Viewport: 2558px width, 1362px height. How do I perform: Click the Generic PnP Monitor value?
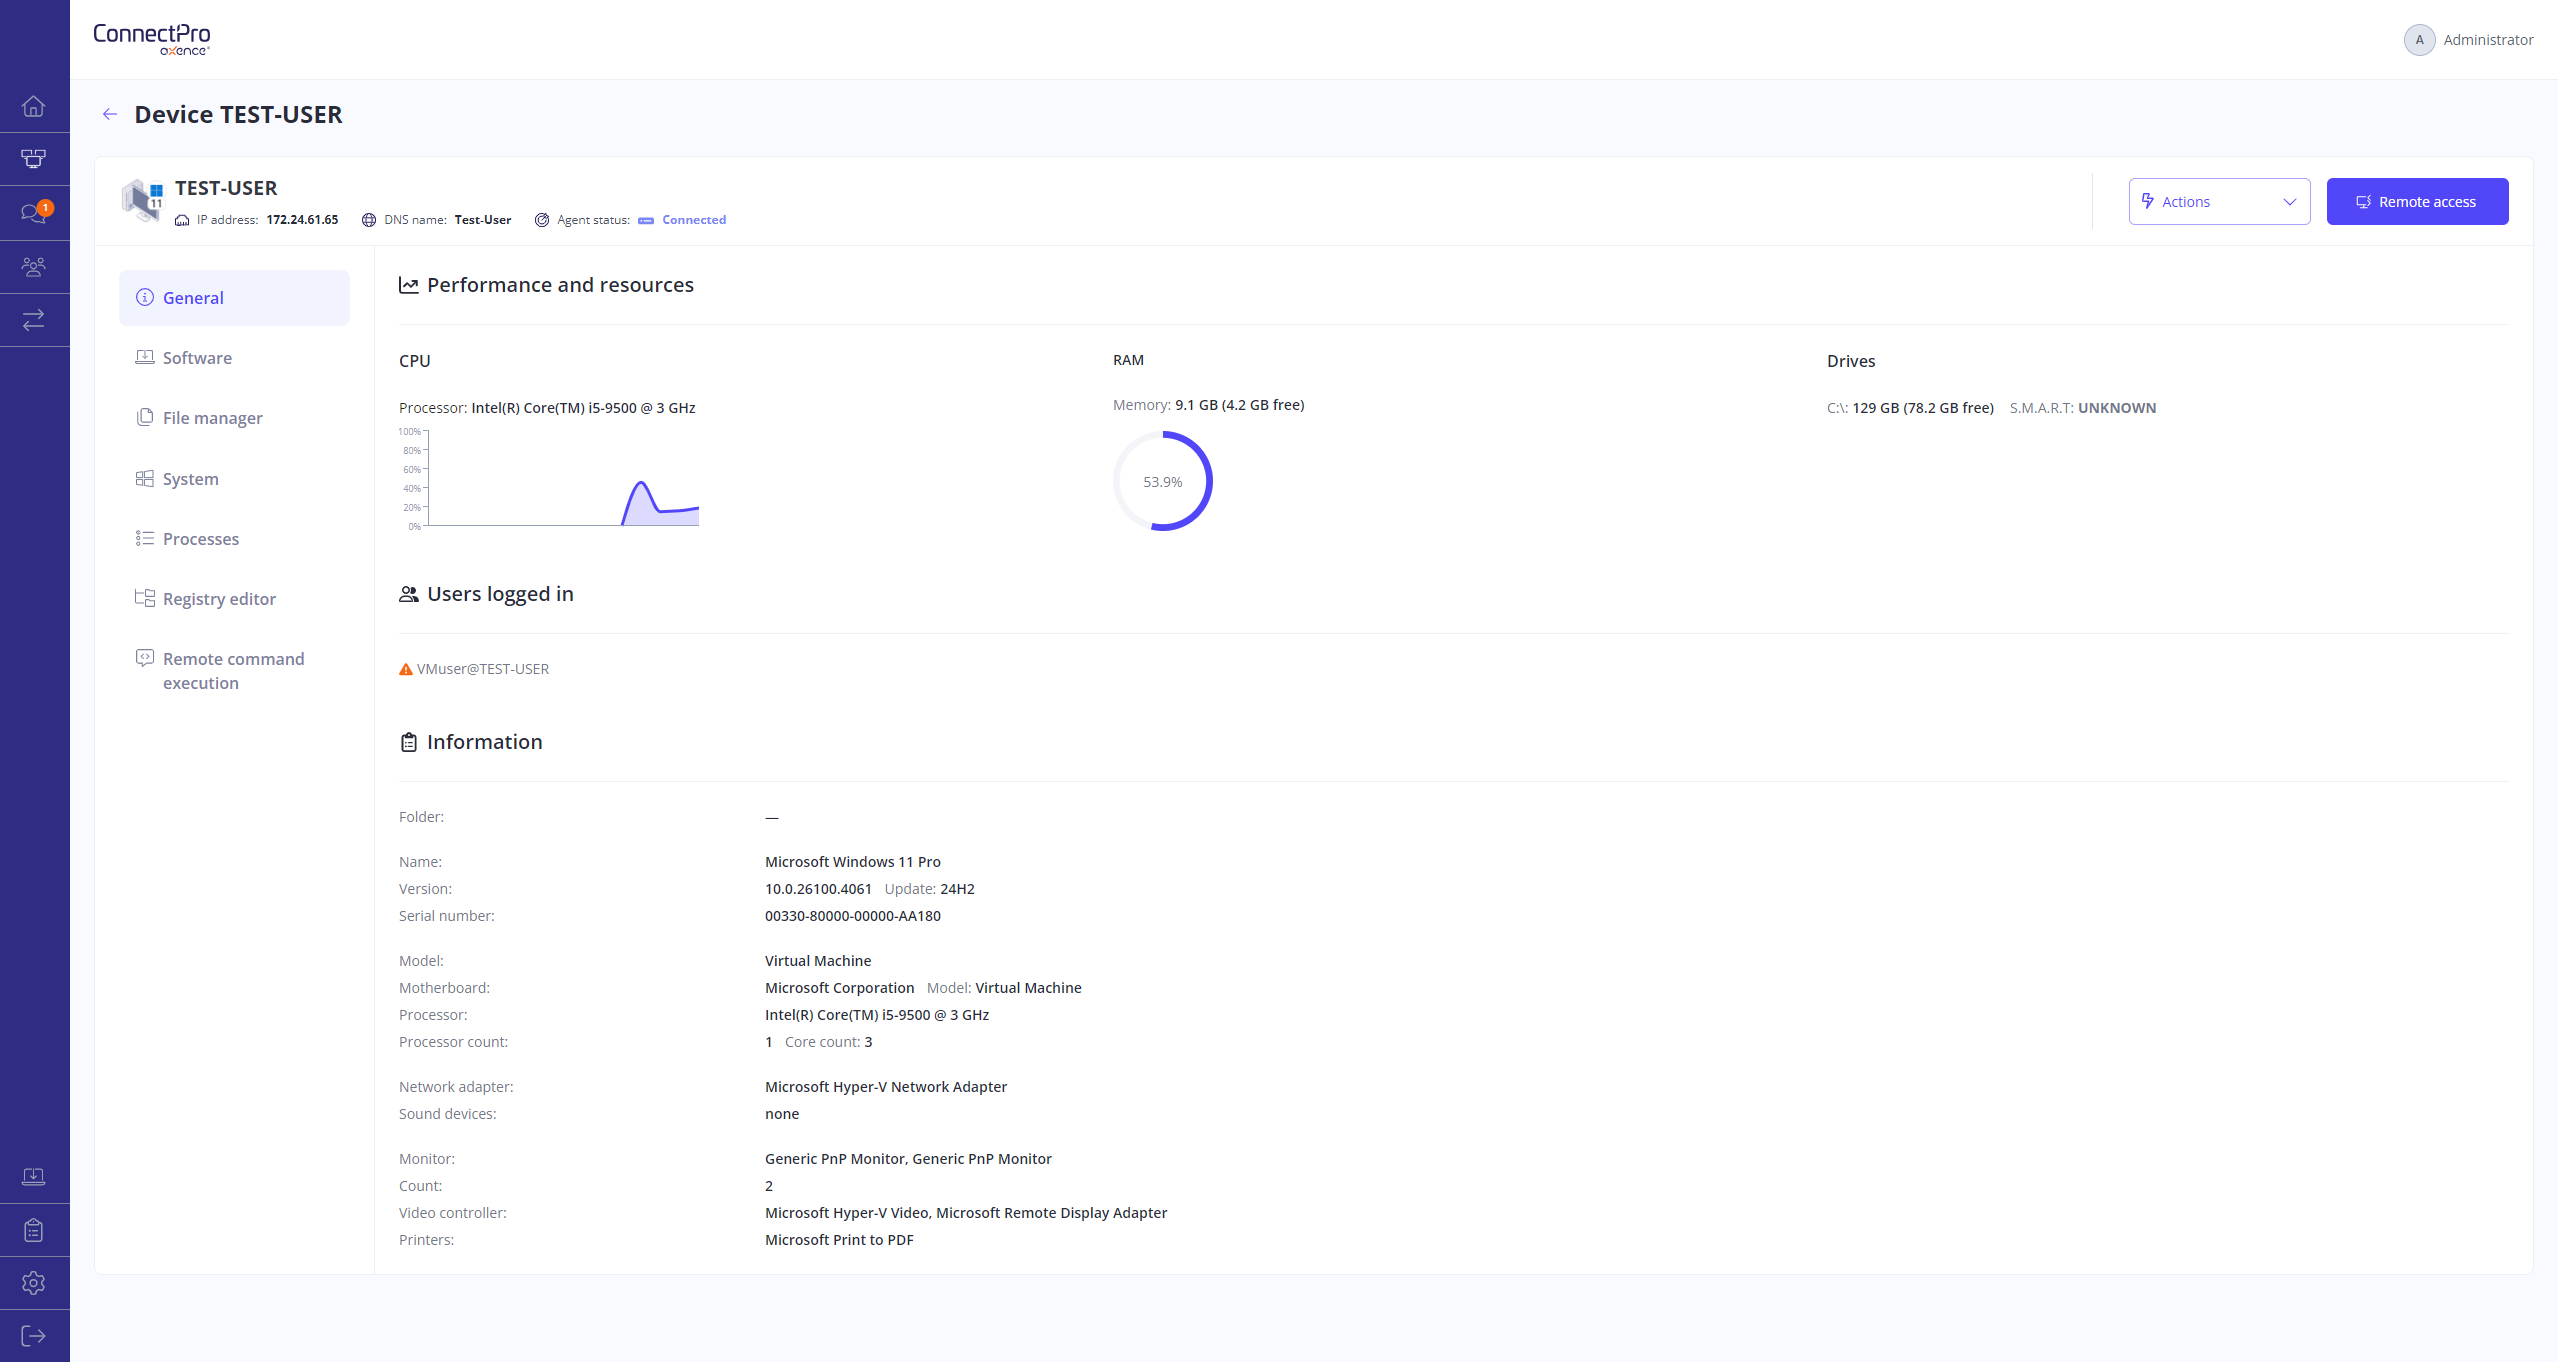tap(908, 1159)
